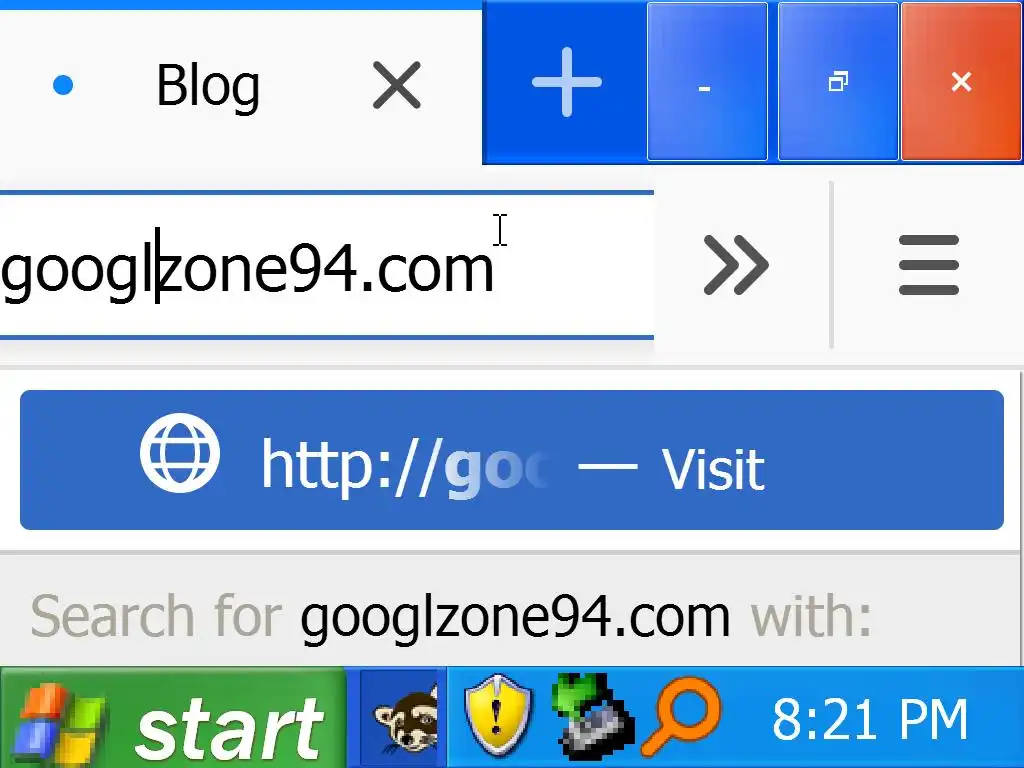
Task: Click the blue dot indicator on Blog tab
Action: [63, 85]
